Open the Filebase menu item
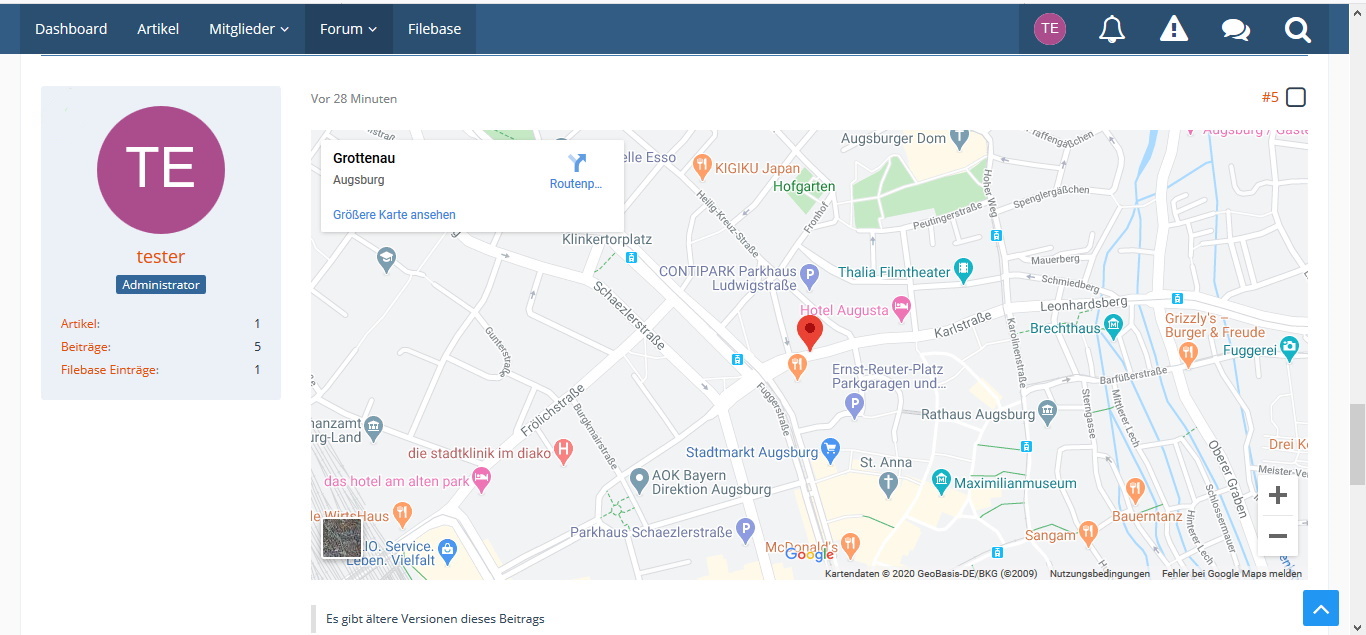This screenshot has width=1366, height=635. pos(434,29)
